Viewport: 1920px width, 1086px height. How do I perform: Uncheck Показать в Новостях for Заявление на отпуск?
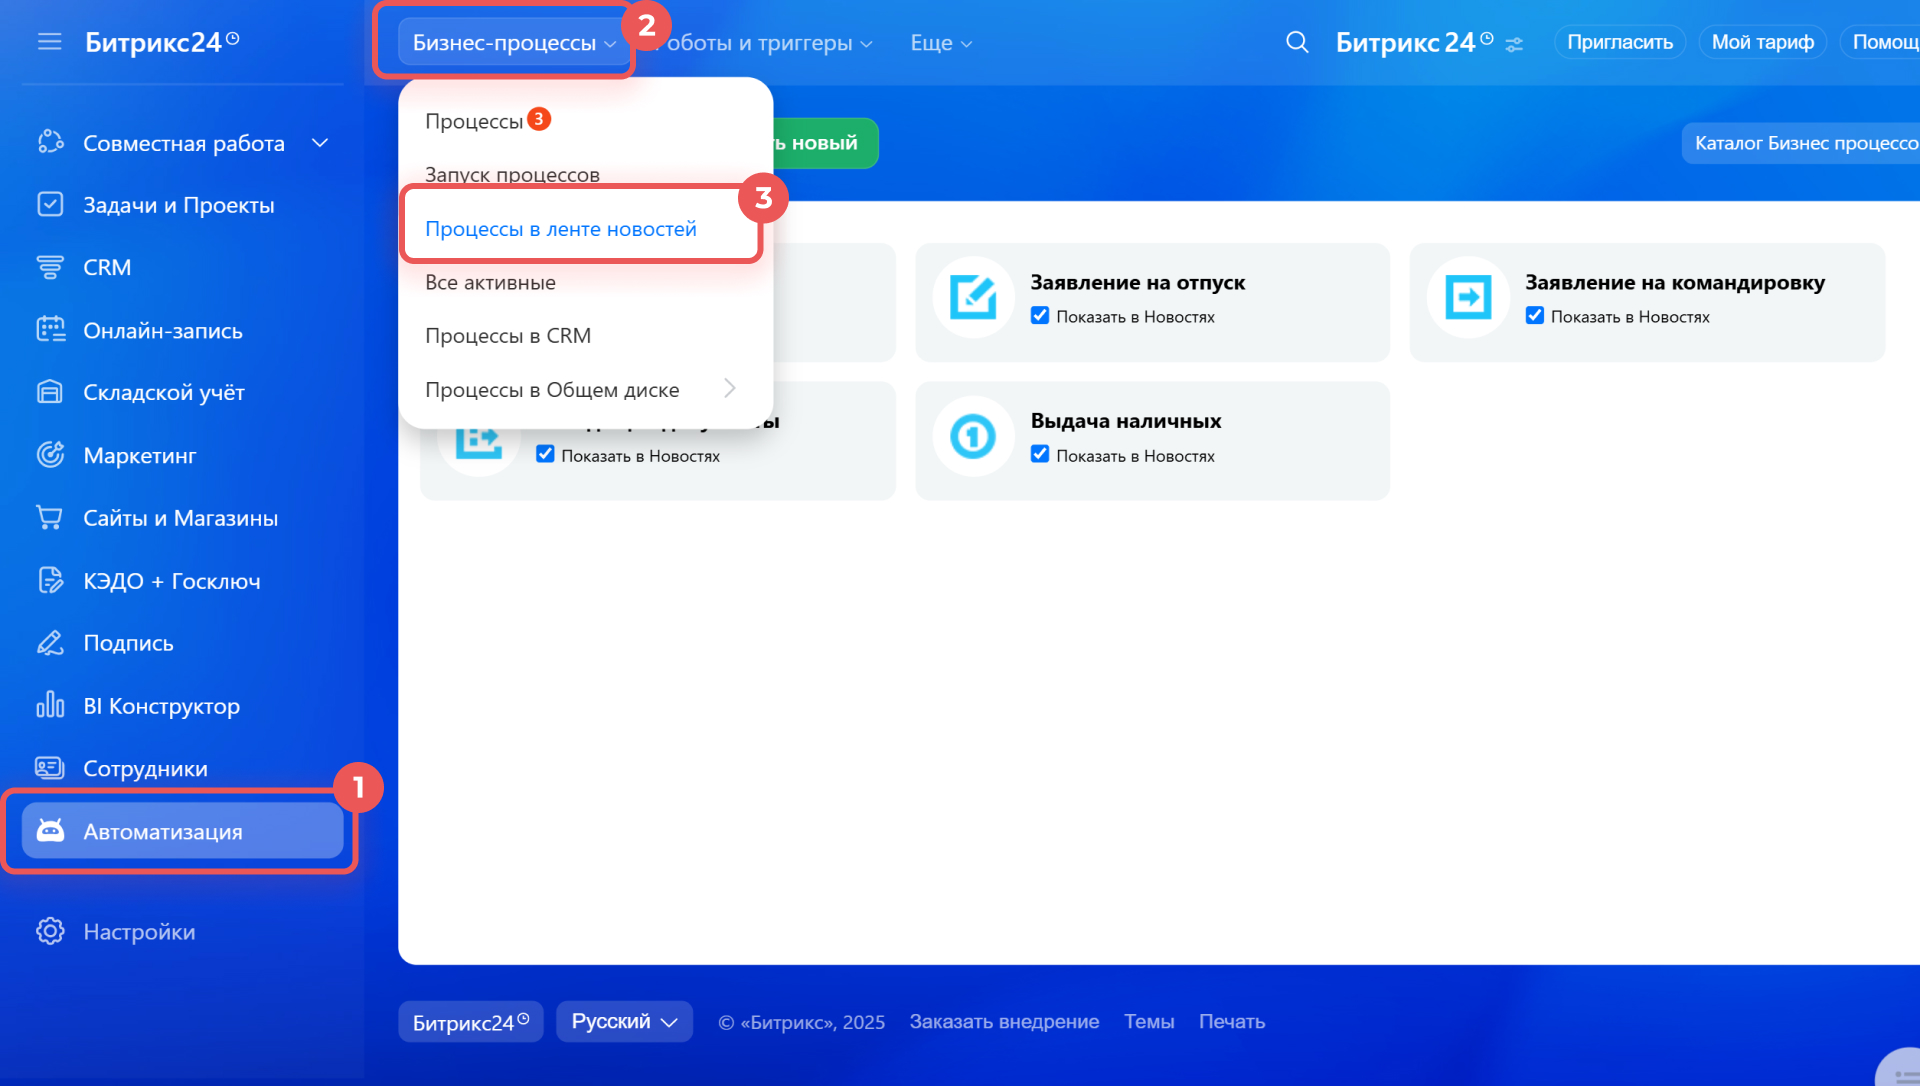tap(1040, 316)
